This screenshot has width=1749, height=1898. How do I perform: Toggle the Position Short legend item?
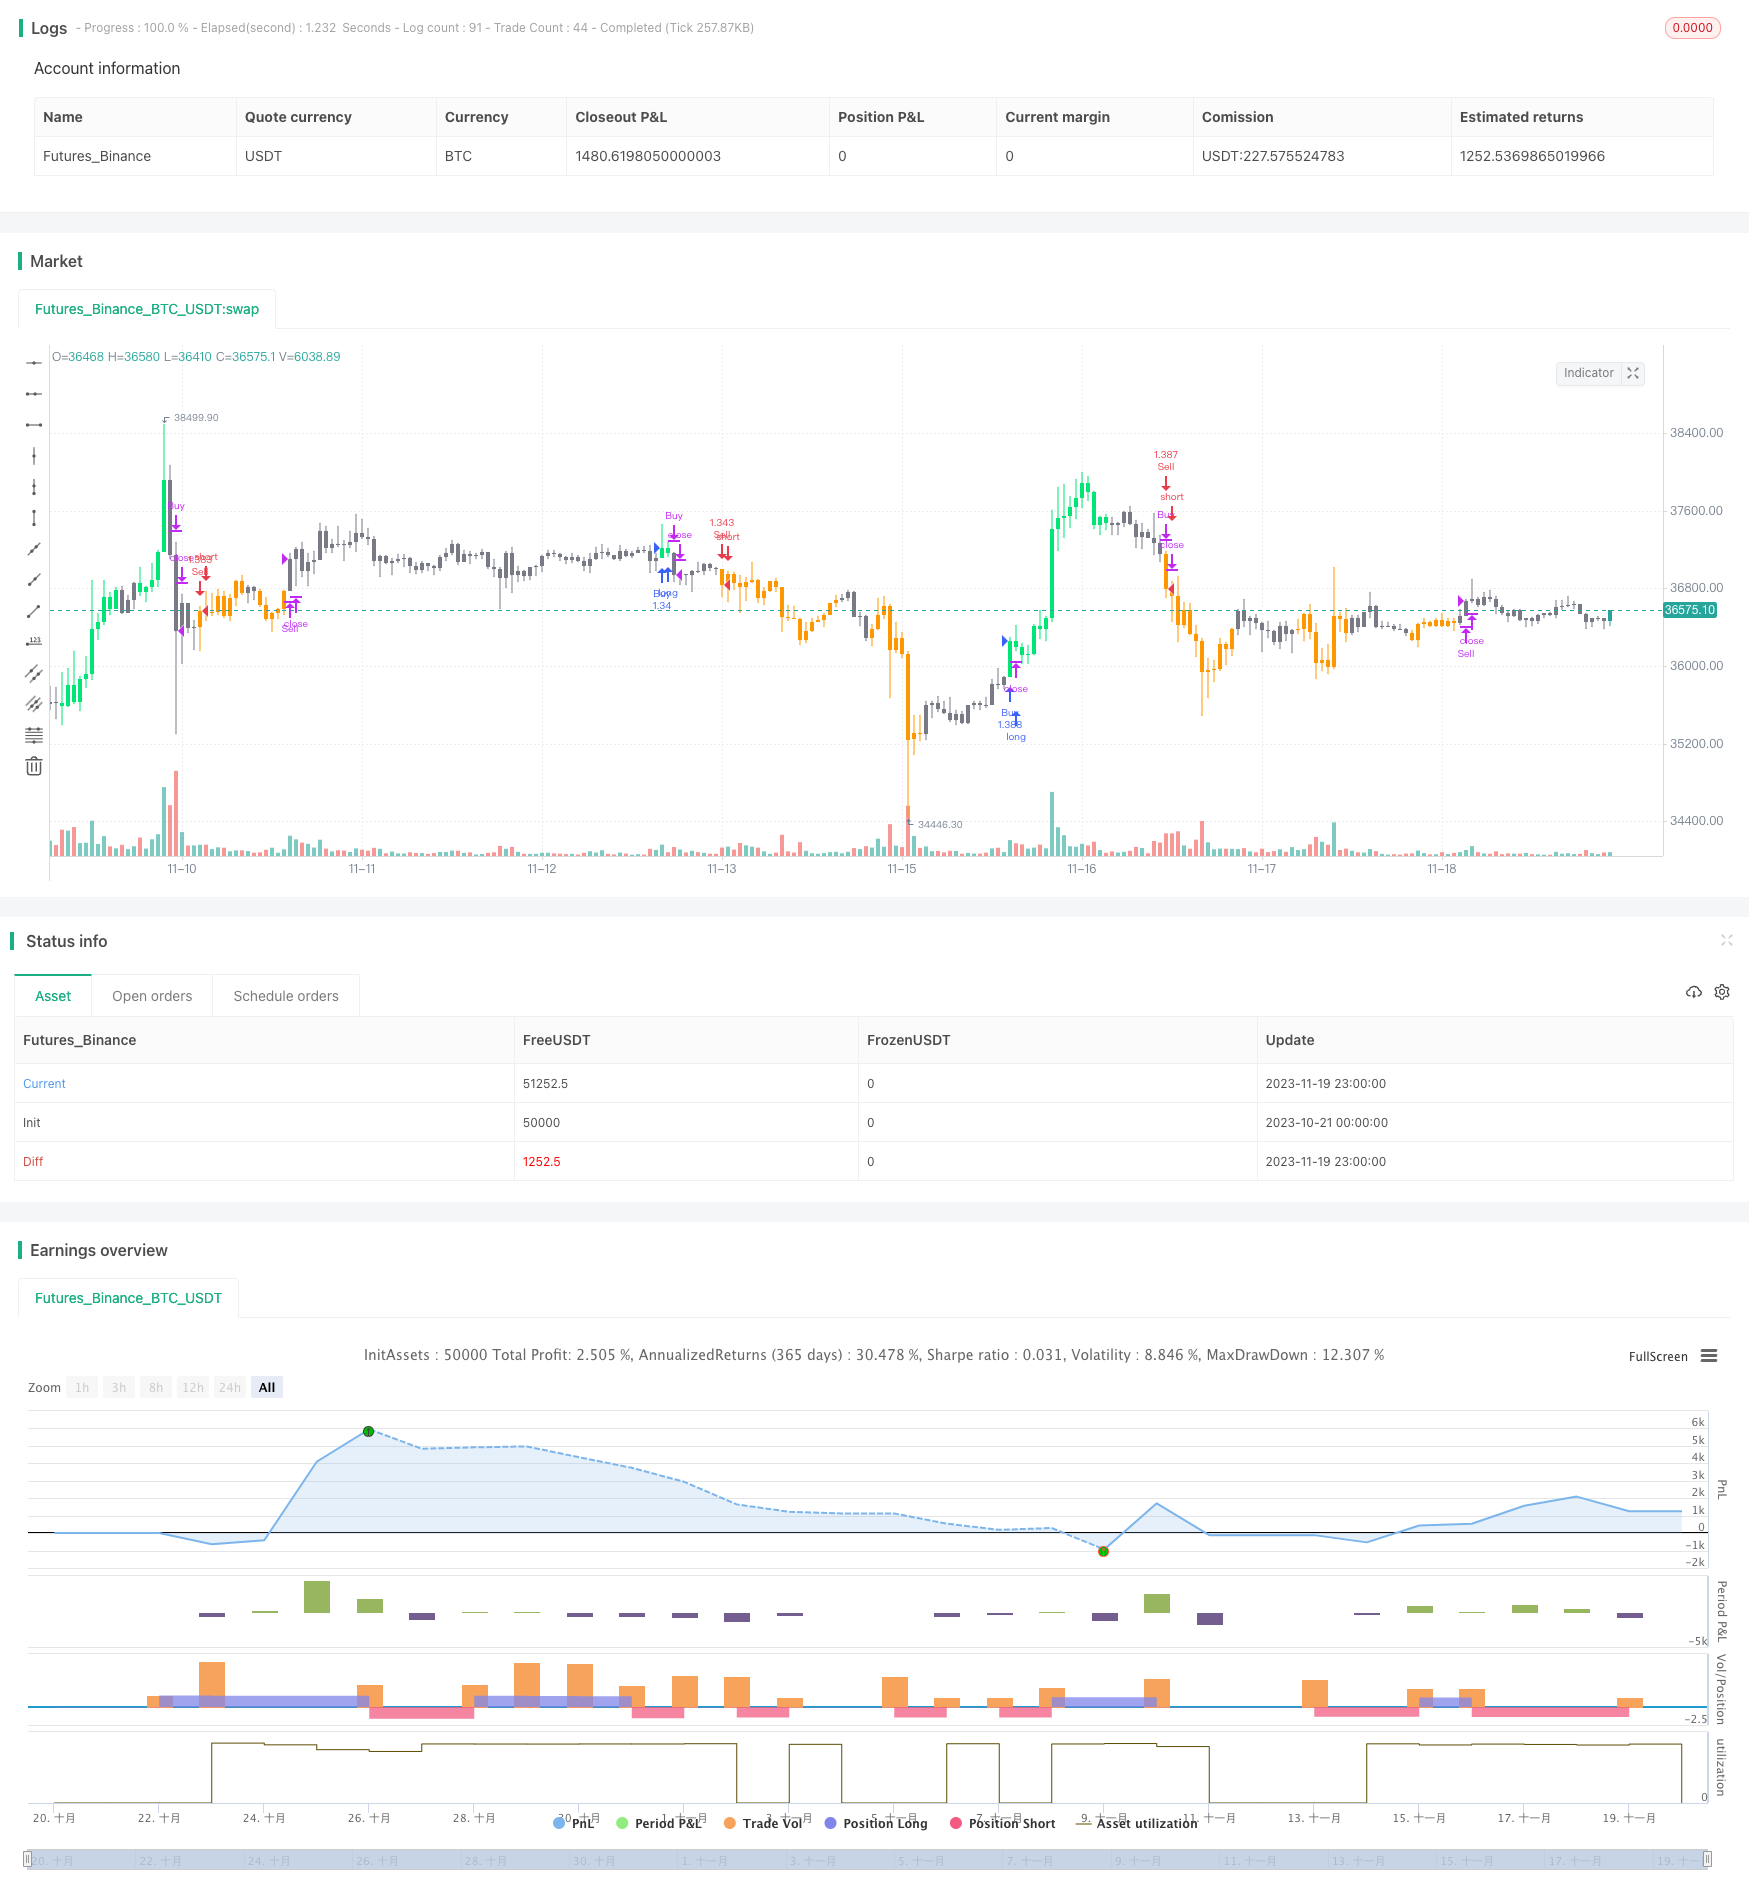(1003, 1823)
